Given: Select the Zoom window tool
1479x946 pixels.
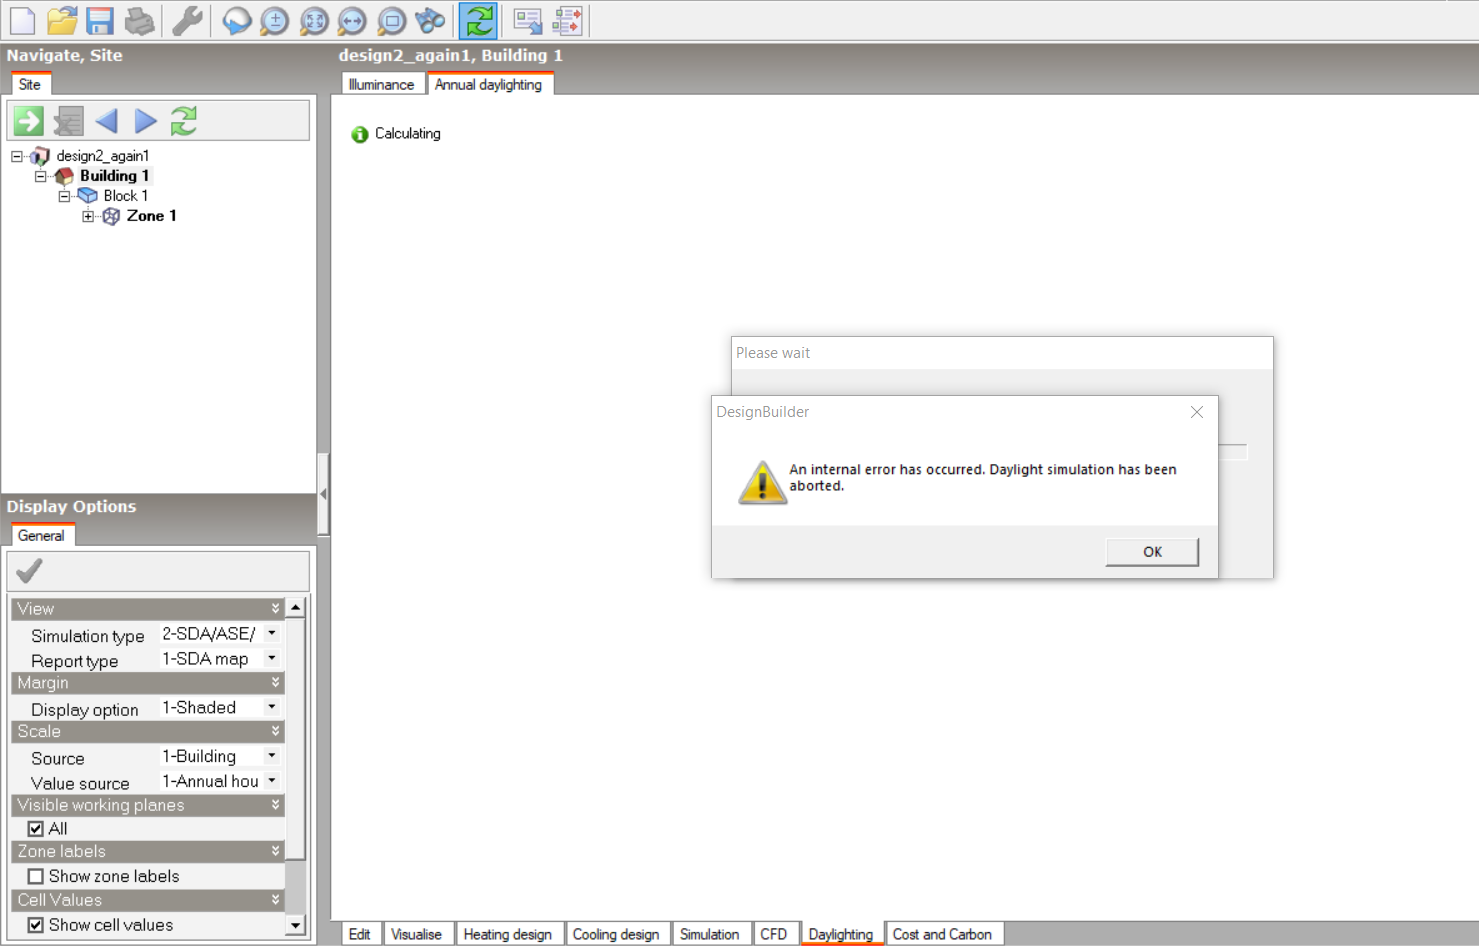Looking at the screenshot, I should (391, 20).
